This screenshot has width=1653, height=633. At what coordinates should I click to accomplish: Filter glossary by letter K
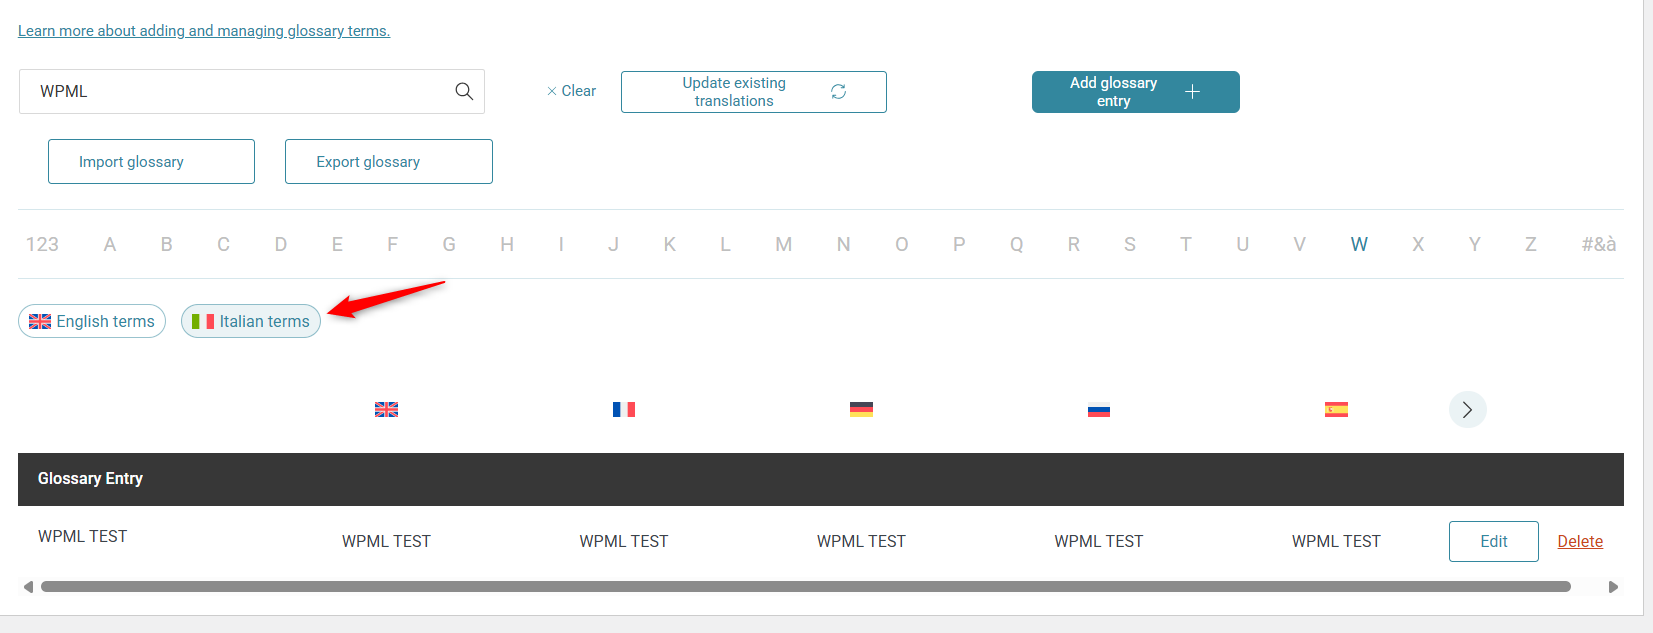(670, 244)
